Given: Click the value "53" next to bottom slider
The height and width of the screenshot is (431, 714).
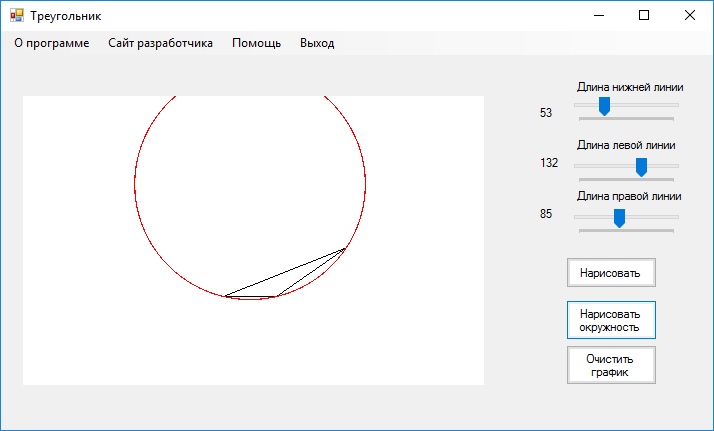Looking at the screenshot, I should 546,112.
